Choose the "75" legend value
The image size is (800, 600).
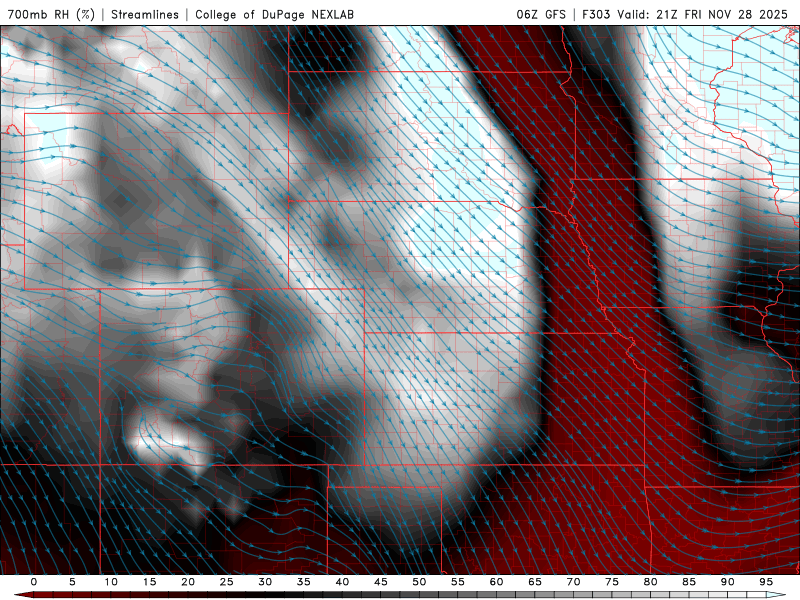pyautogui.click(x=612, y=582)
